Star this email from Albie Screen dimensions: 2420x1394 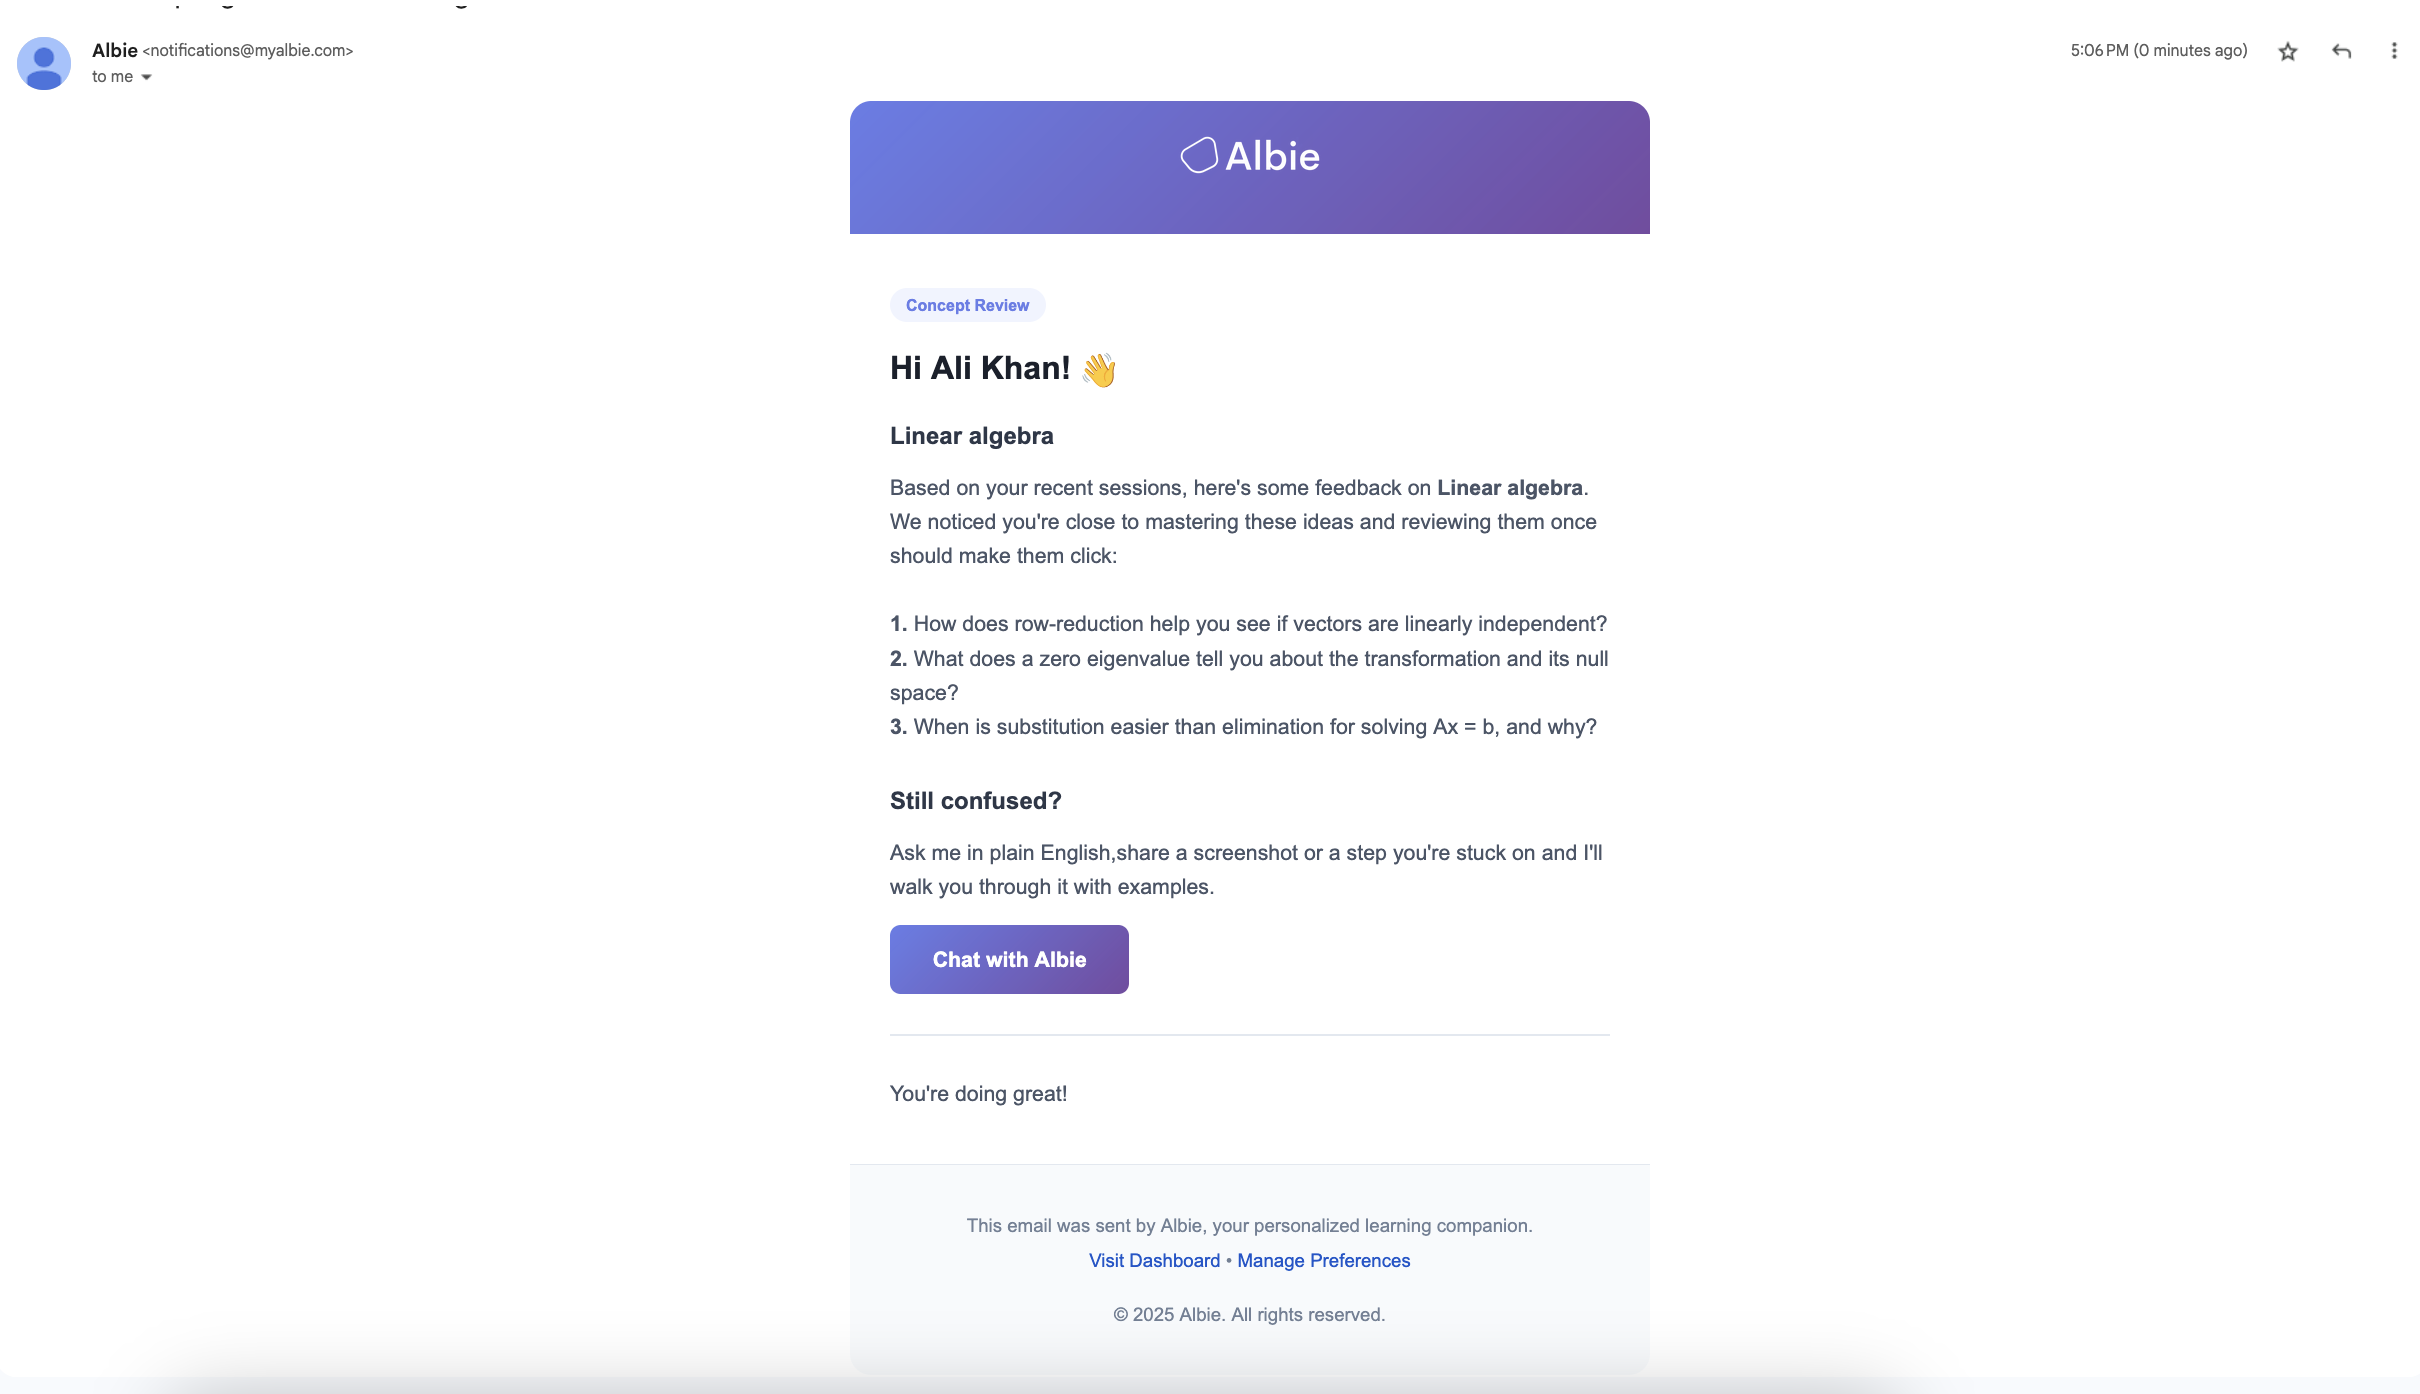coord(2288,52)
